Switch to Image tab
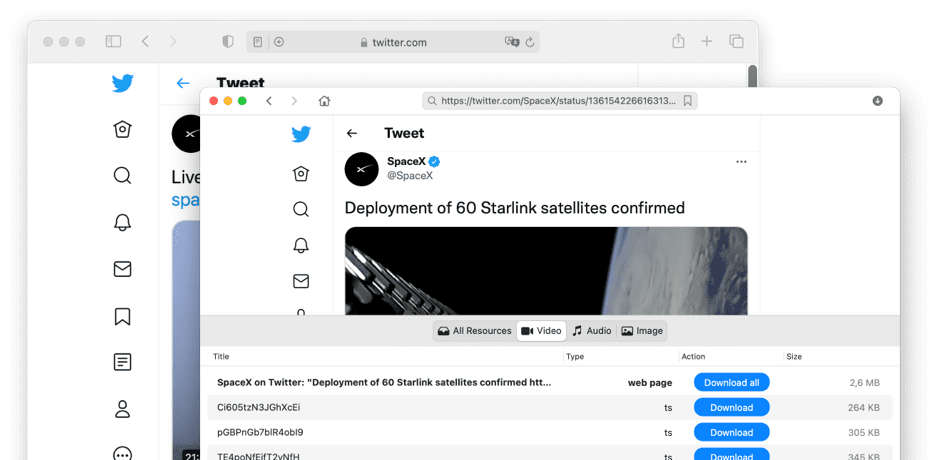The image size is (940, 460). (642, 330)
